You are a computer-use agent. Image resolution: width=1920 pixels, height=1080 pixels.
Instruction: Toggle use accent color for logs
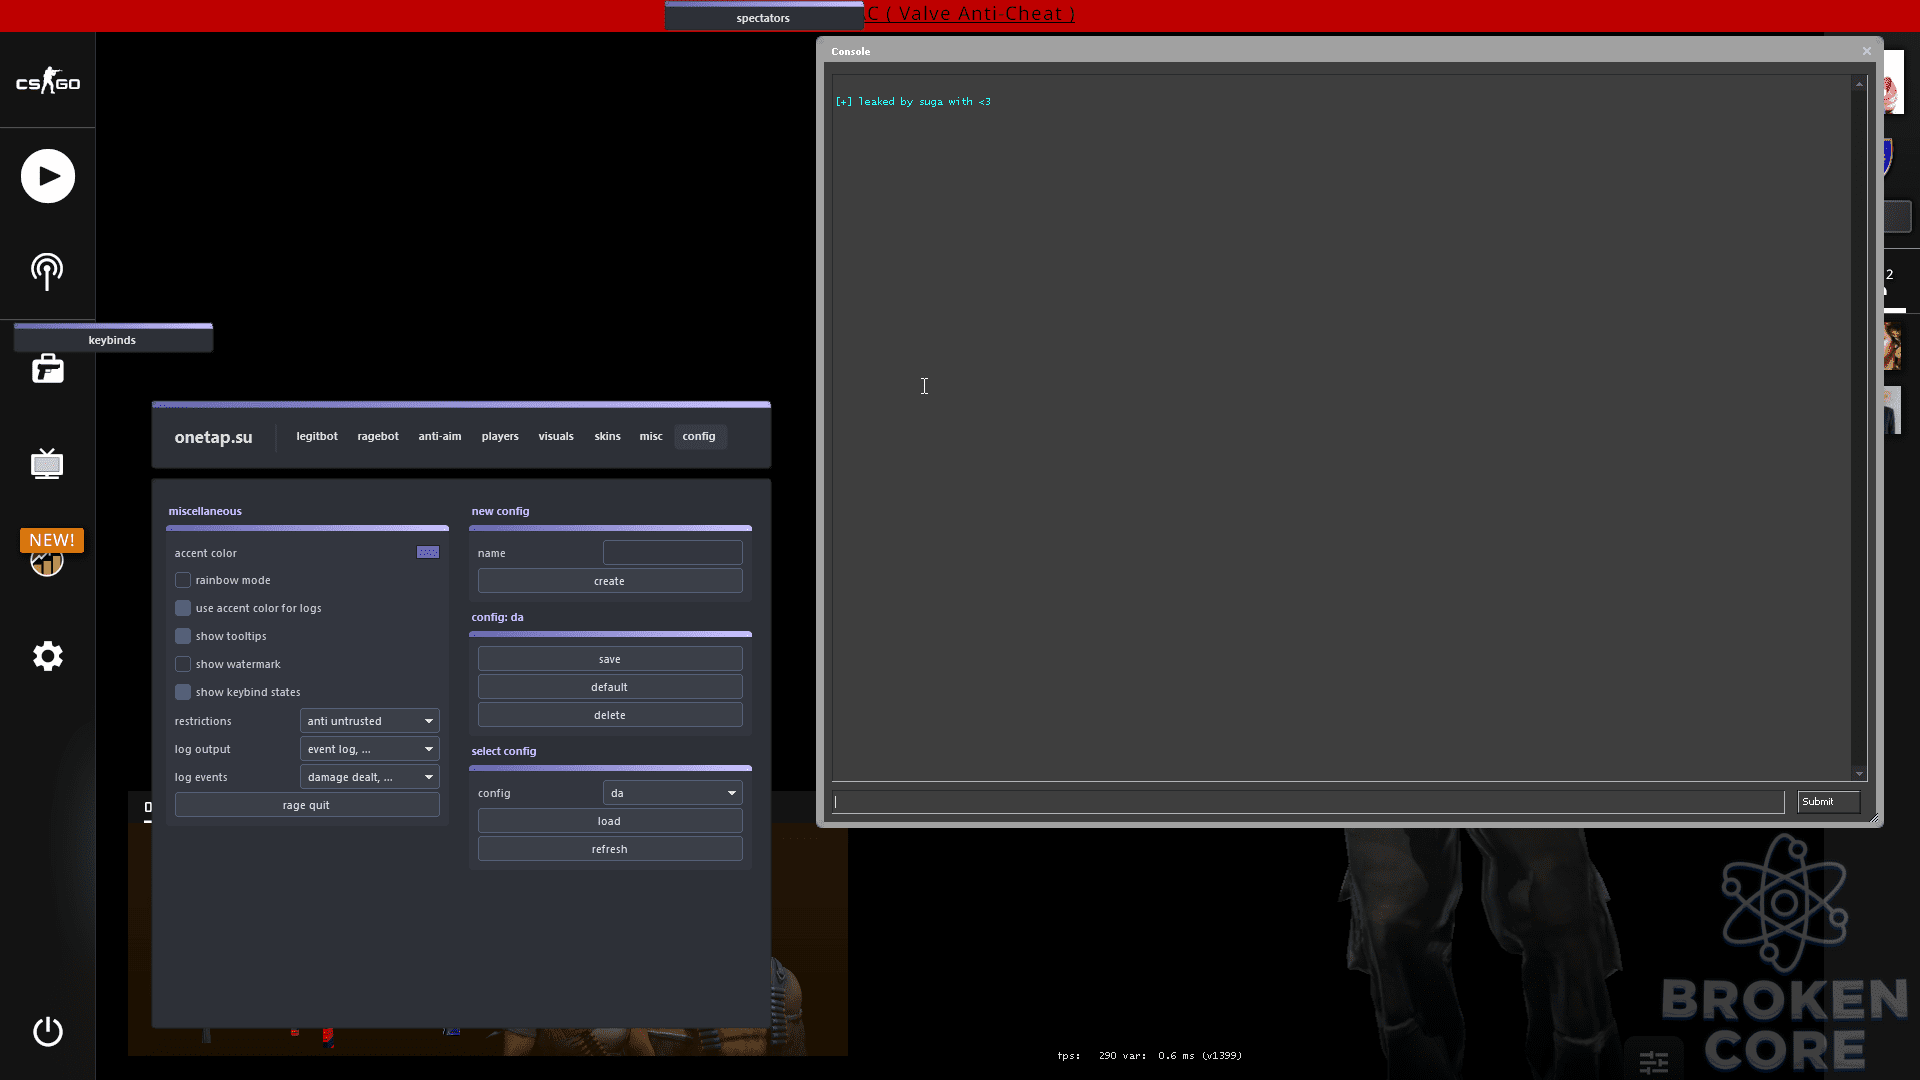(x=183, y=608)
